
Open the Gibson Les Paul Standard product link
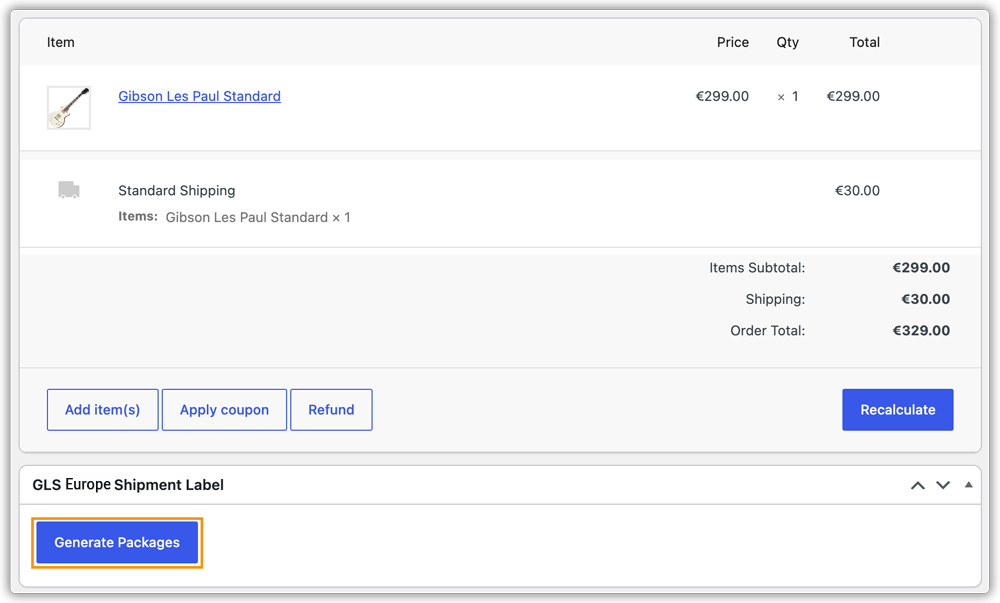(199, 96)
